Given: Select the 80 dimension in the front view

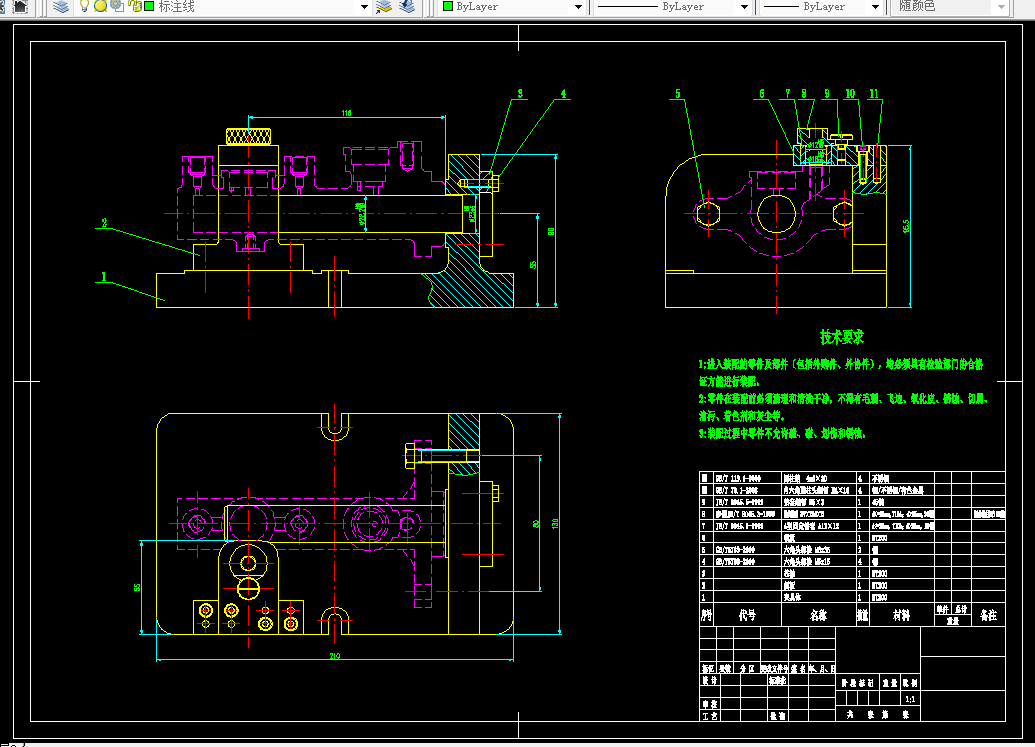Looking at the screenshot, I should click(x=551, y=232).
